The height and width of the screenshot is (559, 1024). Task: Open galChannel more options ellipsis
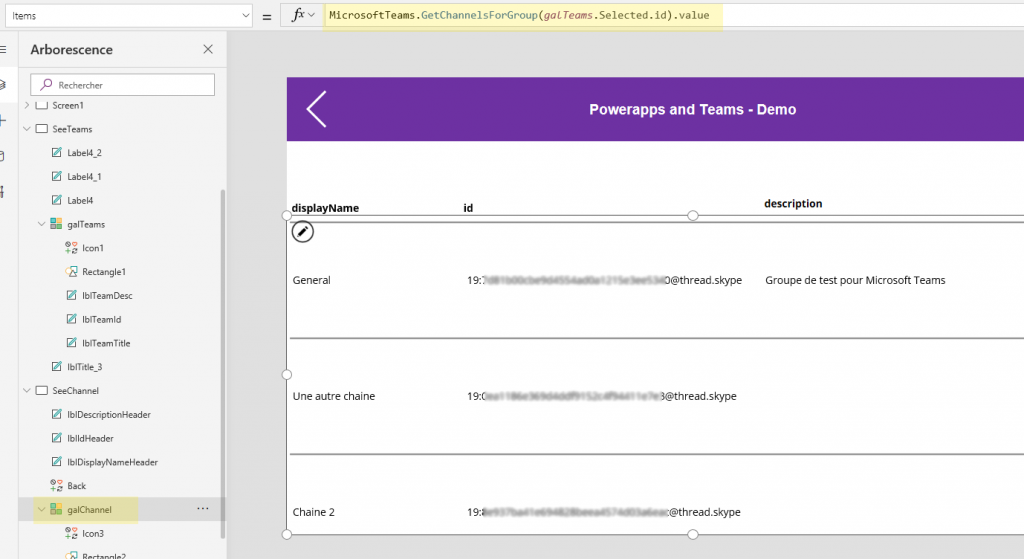pos(203,509)
